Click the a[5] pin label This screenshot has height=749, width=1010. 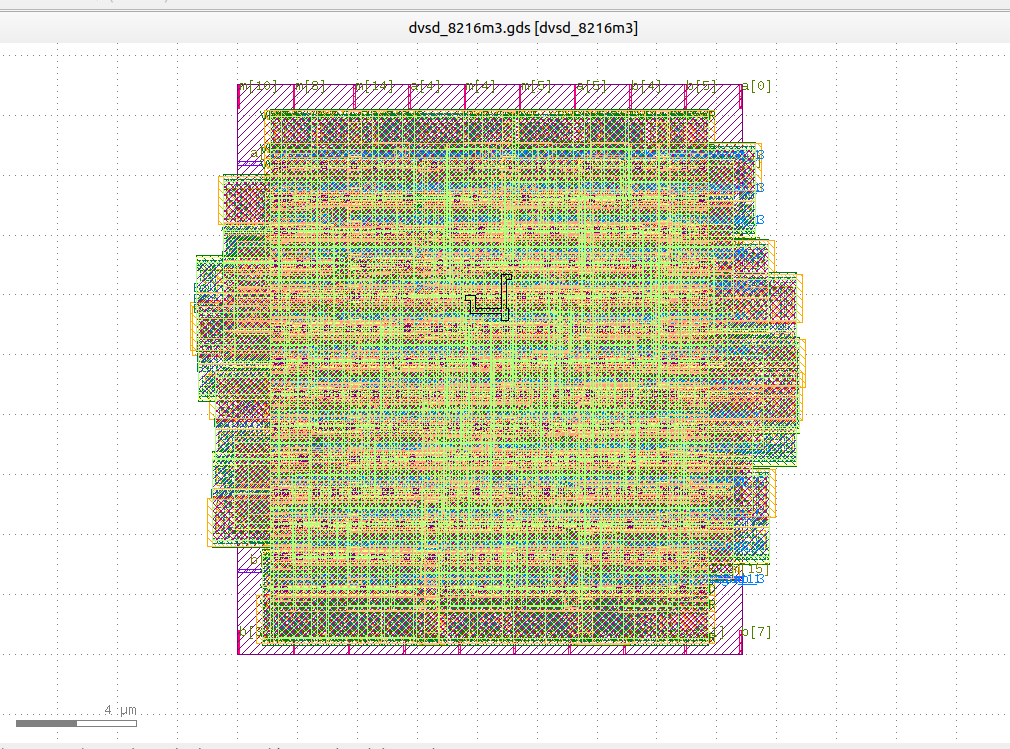click(592, 87)
